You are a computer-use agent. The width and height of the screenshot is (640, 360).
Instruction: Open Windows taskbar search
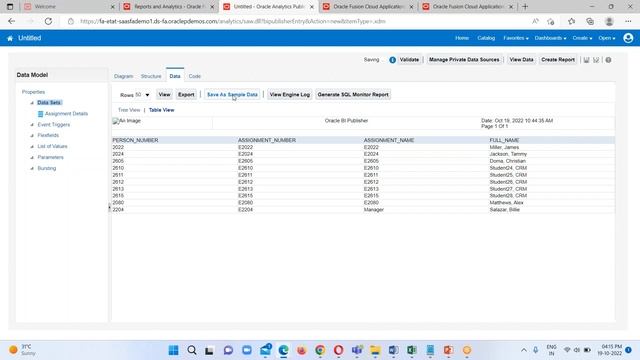(x=192, y=350)
